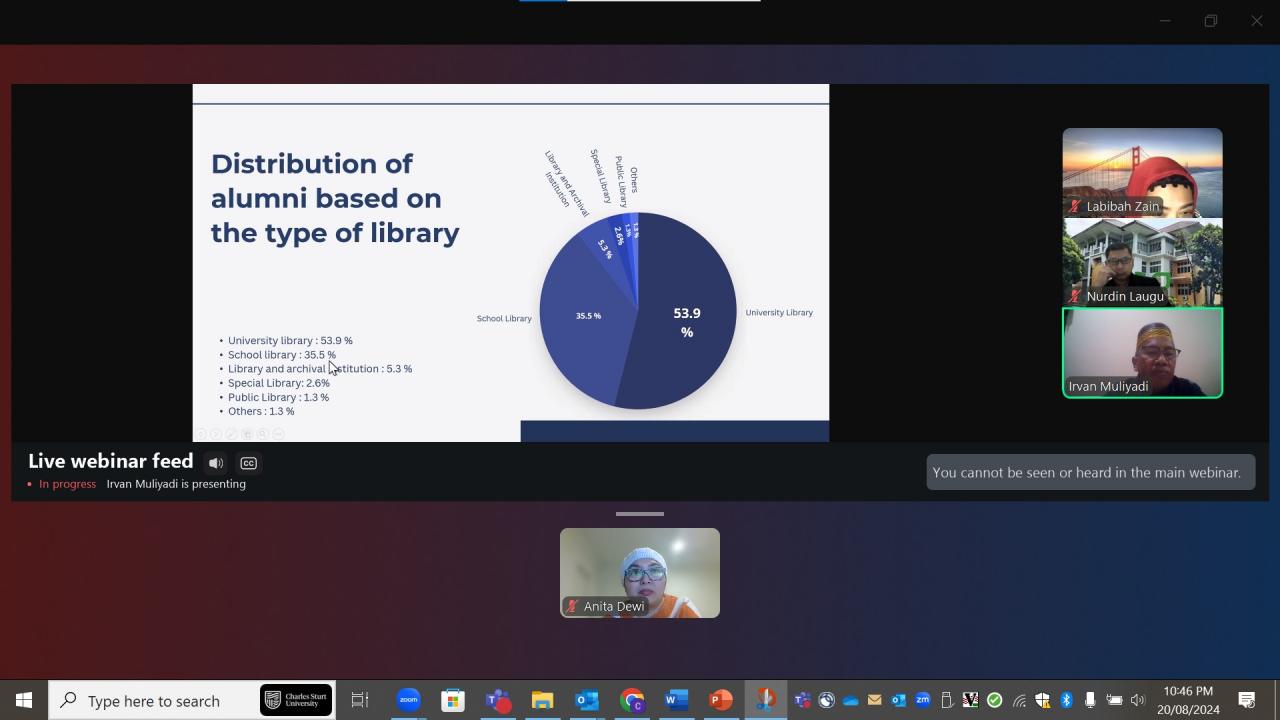Collapse the self-view using the drag handle

point(639,513)
